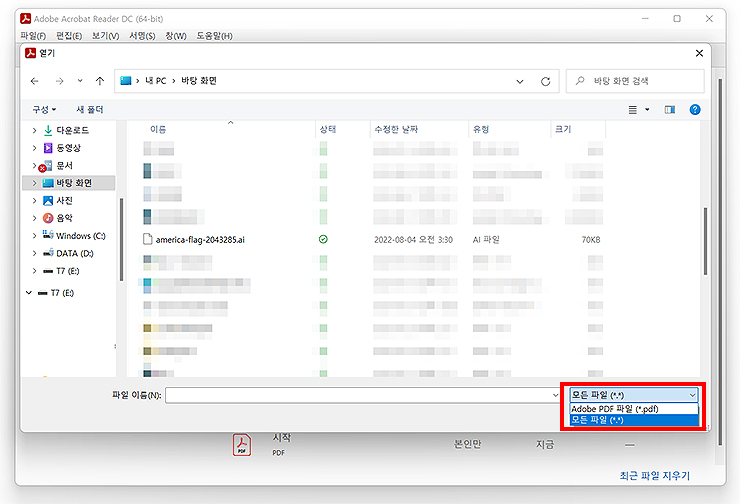Sort by the 상태 column header
740x504 pixels.
[x=328, y=129]
